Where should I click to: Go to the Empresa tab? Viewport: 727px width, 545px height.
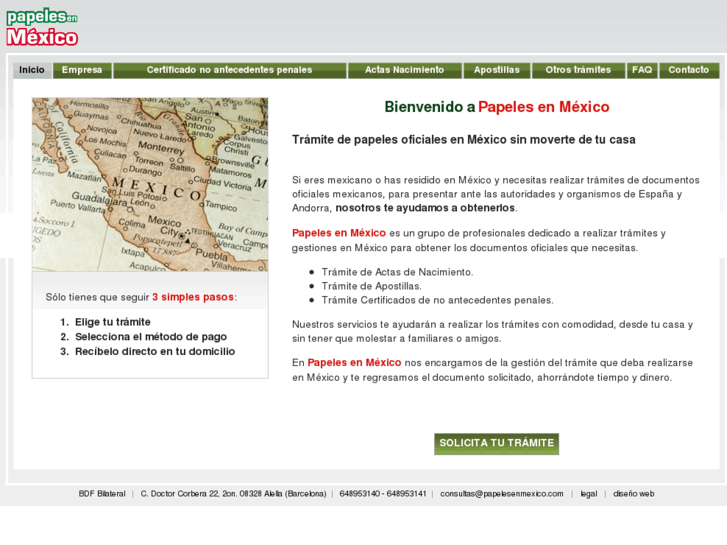pyautogui.click(x=82, y=70)
